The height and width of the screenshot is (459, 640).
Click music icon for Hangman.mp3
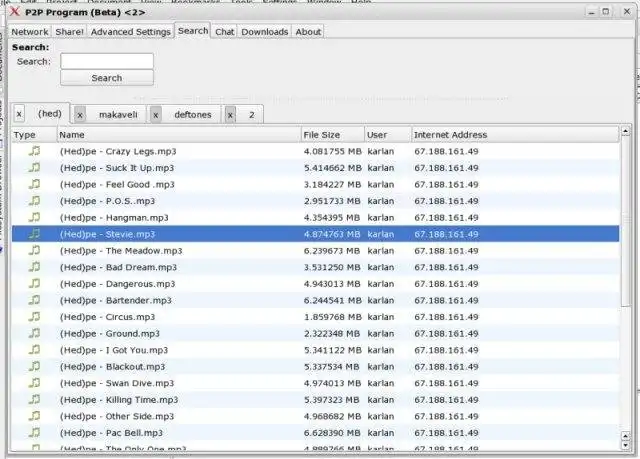click(34, 217)
